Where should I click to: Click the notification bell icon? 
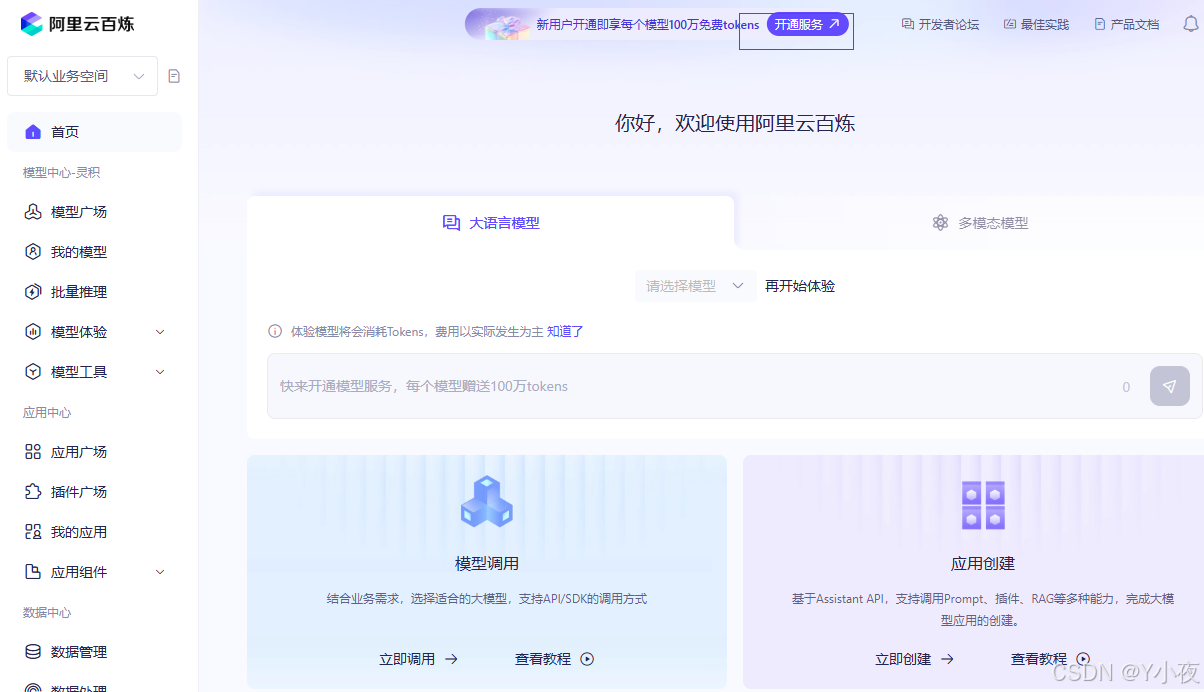click(1190, 25)
